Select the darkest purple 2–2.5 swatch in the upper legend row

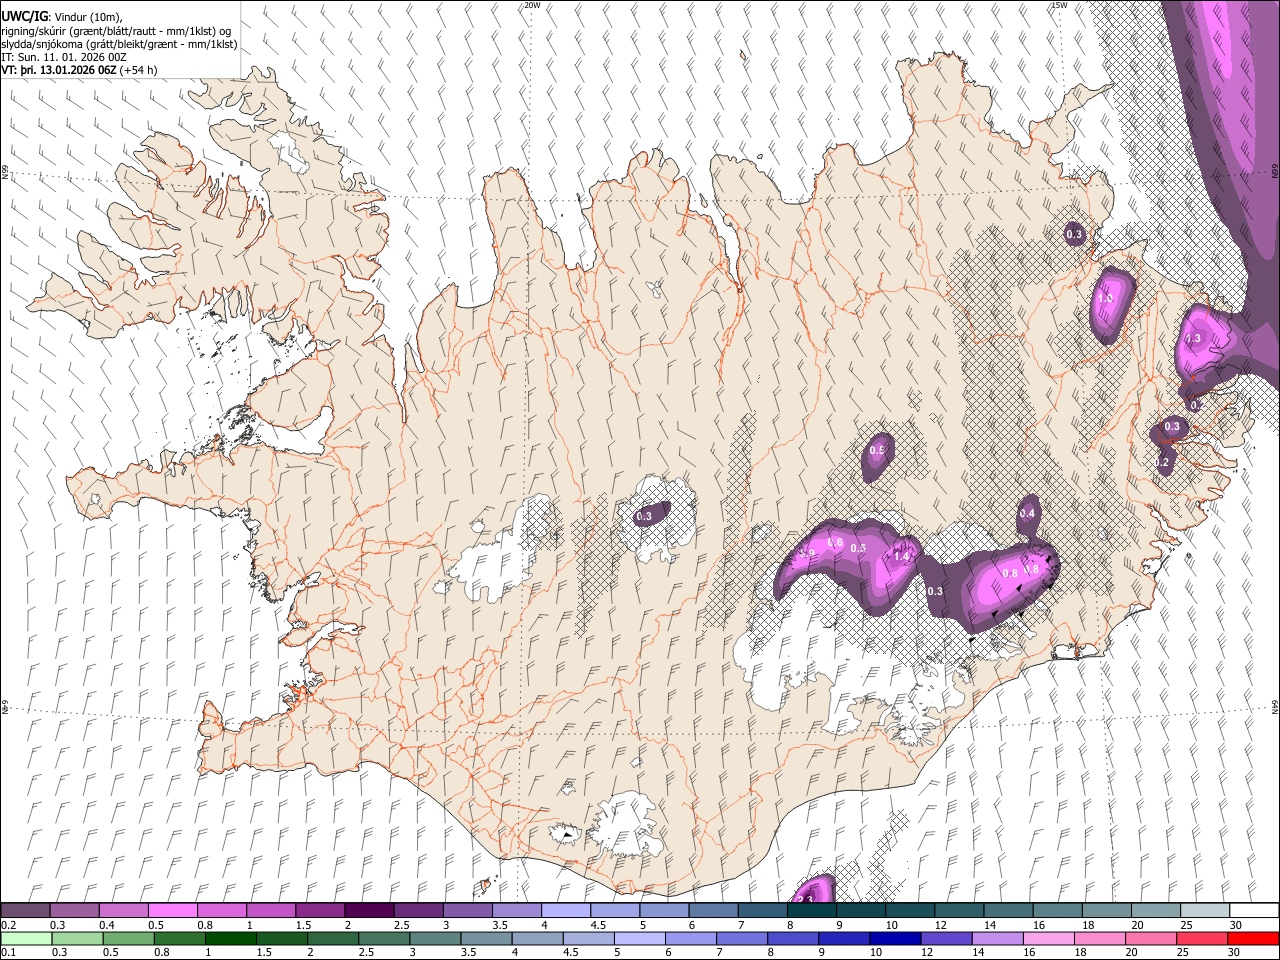click(x=368, y=911)
